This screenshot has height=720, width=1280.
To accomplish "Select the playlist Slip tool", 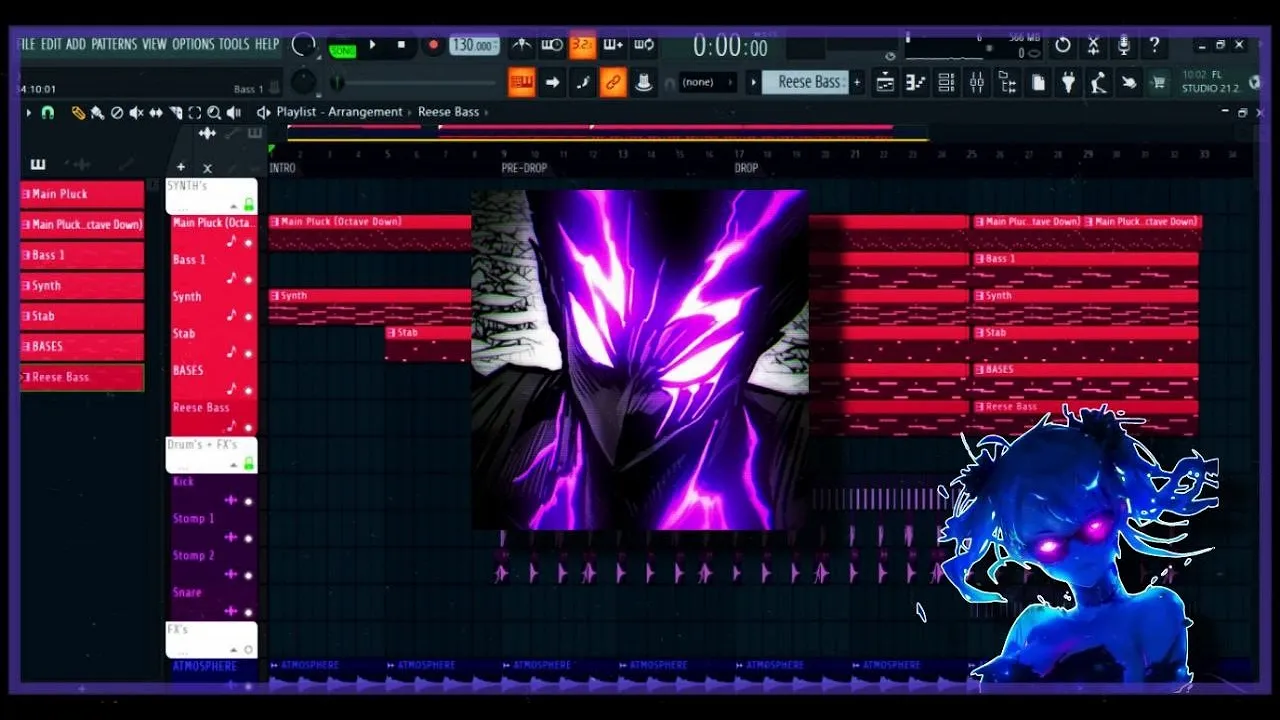I will (156, 113).
